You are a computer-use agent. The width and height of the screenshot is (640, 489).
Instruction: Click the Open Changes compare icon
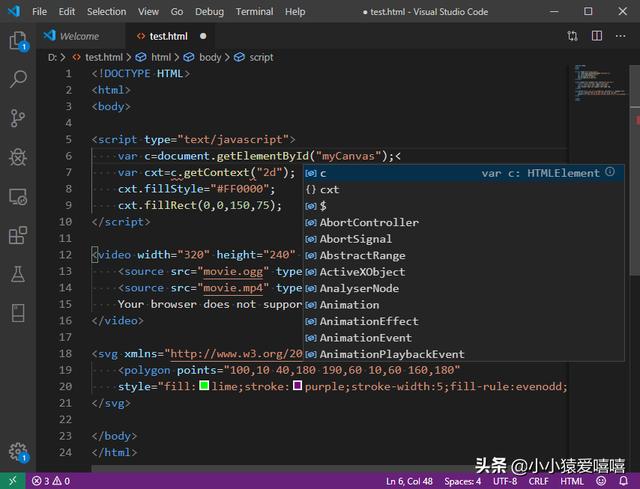[x=572, y=36]
